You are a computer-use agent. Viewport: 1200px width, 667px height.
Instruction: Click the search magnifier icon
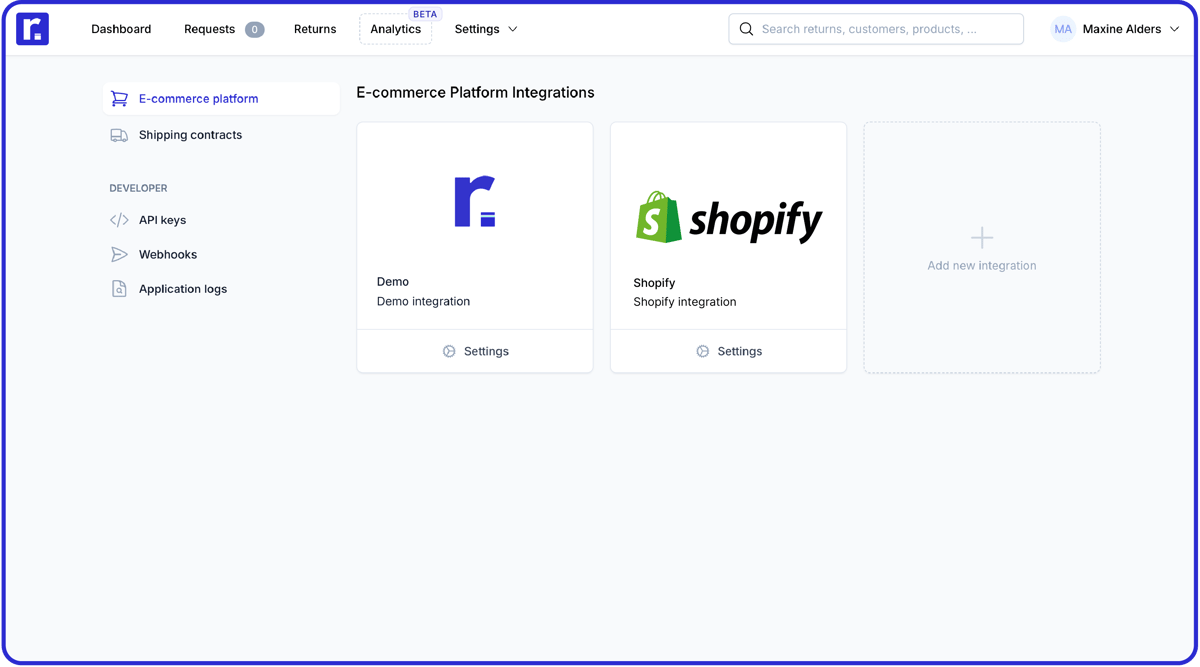point(746,29)
